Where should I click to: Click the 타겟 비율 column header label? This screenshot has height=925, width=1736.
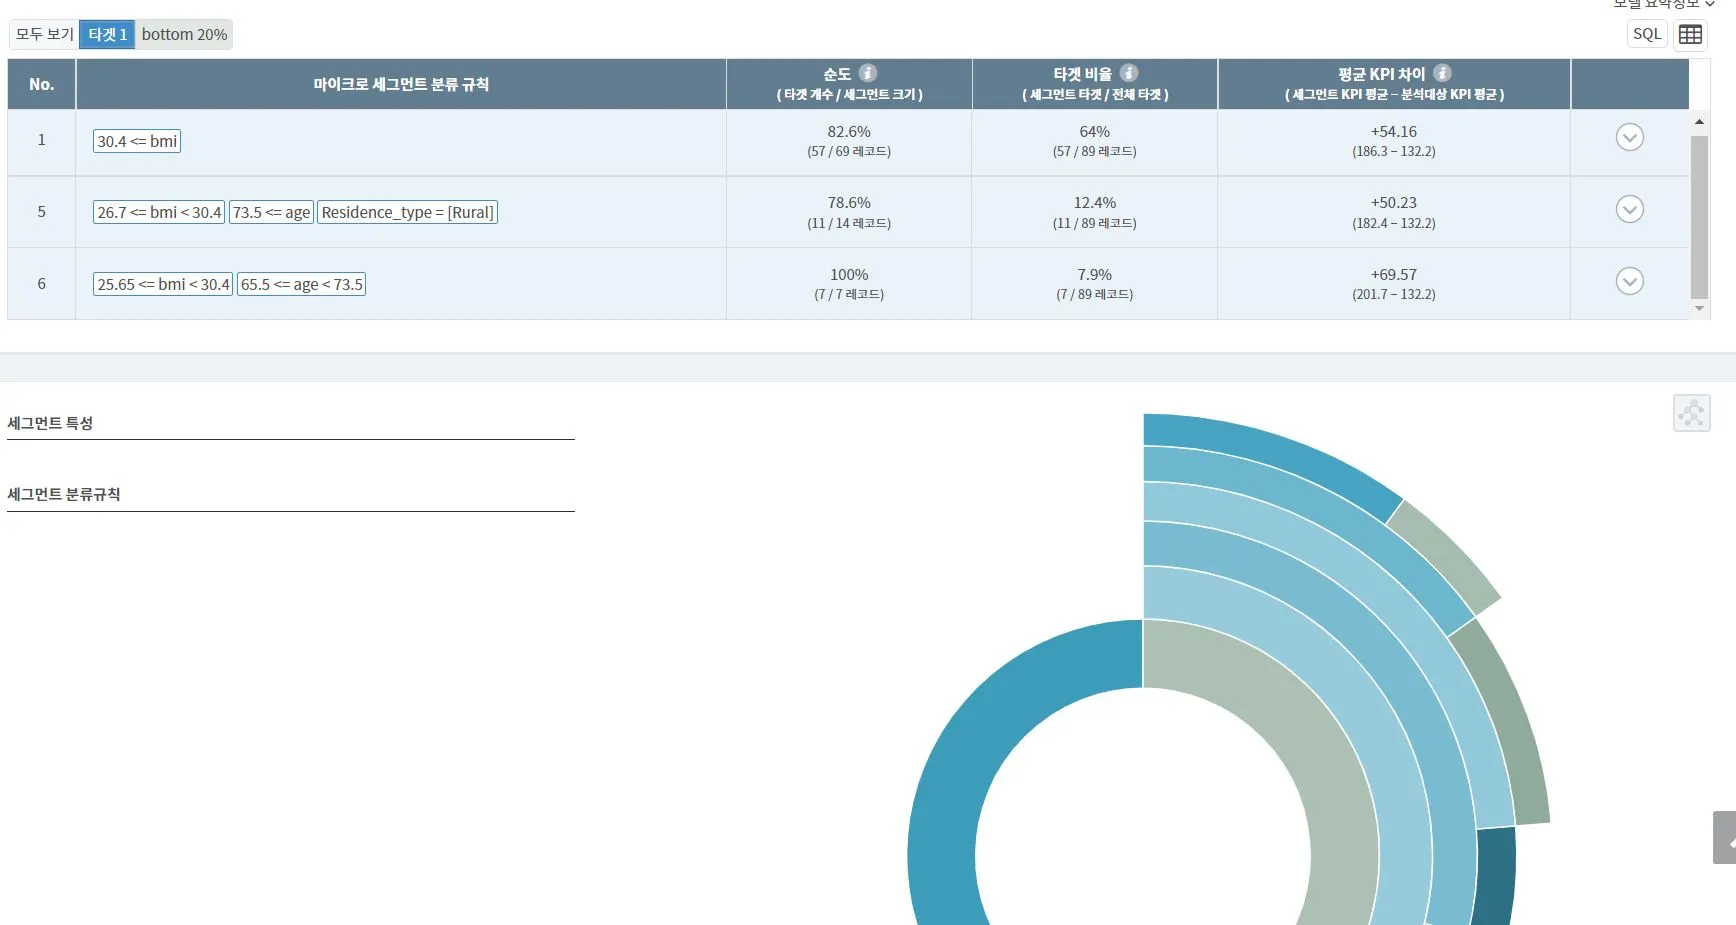coord(1082,74)
